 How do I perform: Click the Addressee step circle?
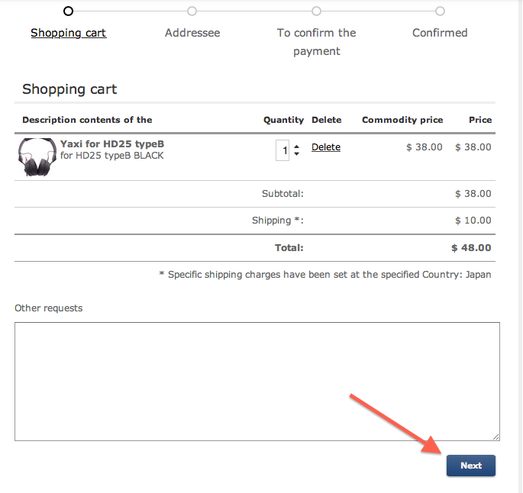point(192,11)
